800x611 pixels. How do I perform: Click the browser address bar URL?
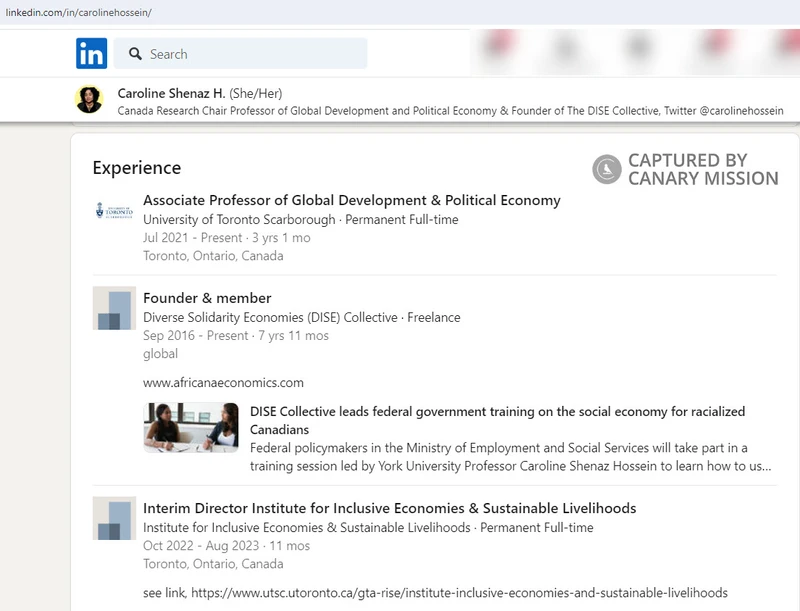pos(79,12)
